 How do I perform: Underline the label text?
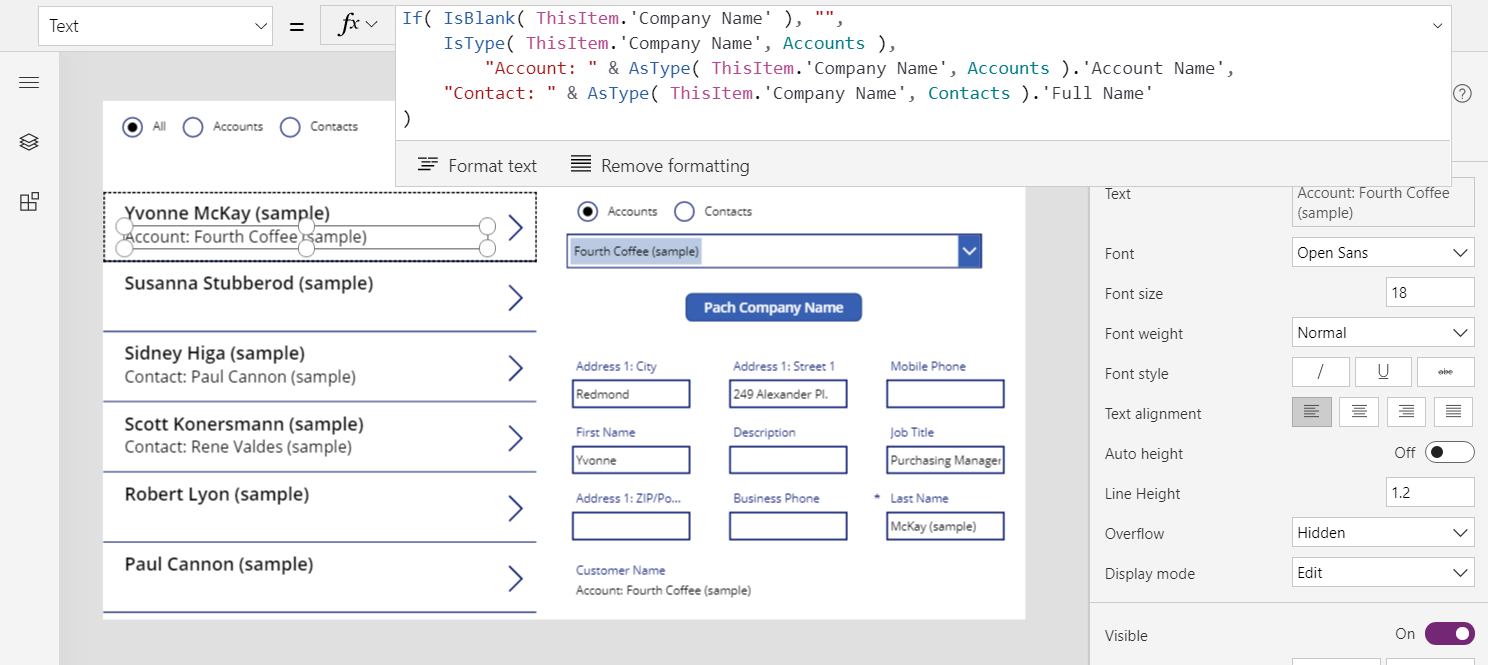[x=1383, y=371]
